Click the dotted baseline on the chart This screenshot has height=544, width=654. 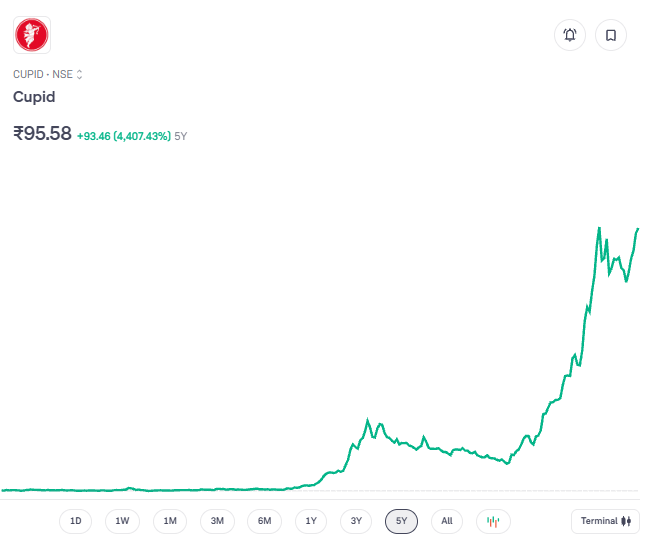tap(400, 491)
